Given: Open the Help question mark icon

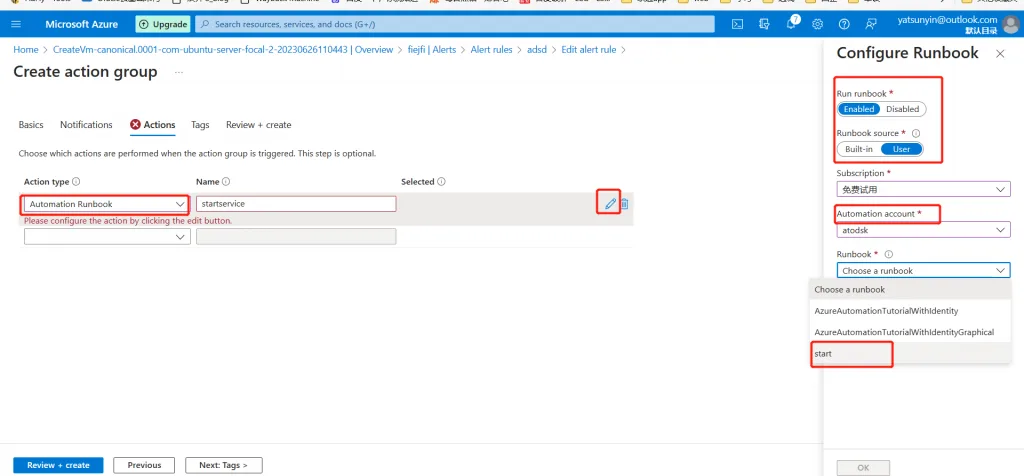Looking at the screenshot, I should 844,24.
